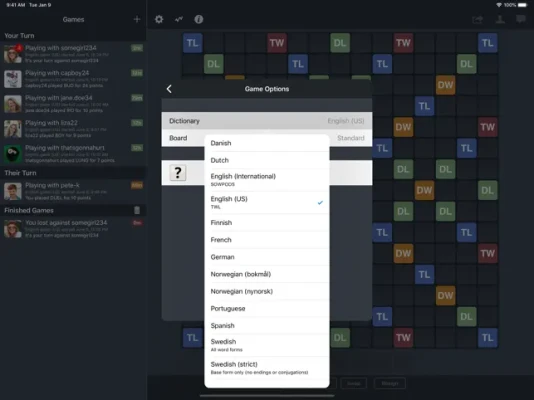534x400 pixels.
Task: Open the player profile icon
Action: (x=500, y=19)
